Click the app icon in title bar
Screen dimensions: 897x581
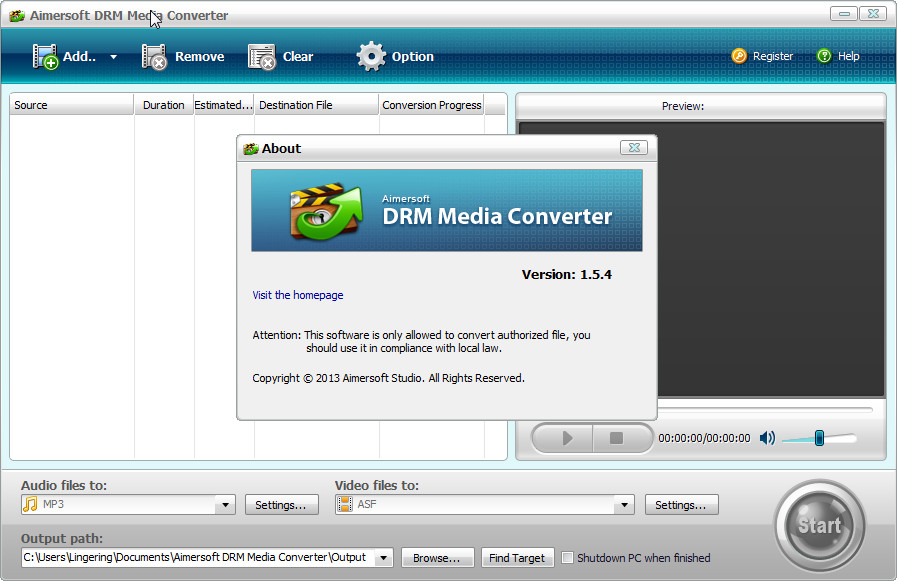tap(17, 15)
